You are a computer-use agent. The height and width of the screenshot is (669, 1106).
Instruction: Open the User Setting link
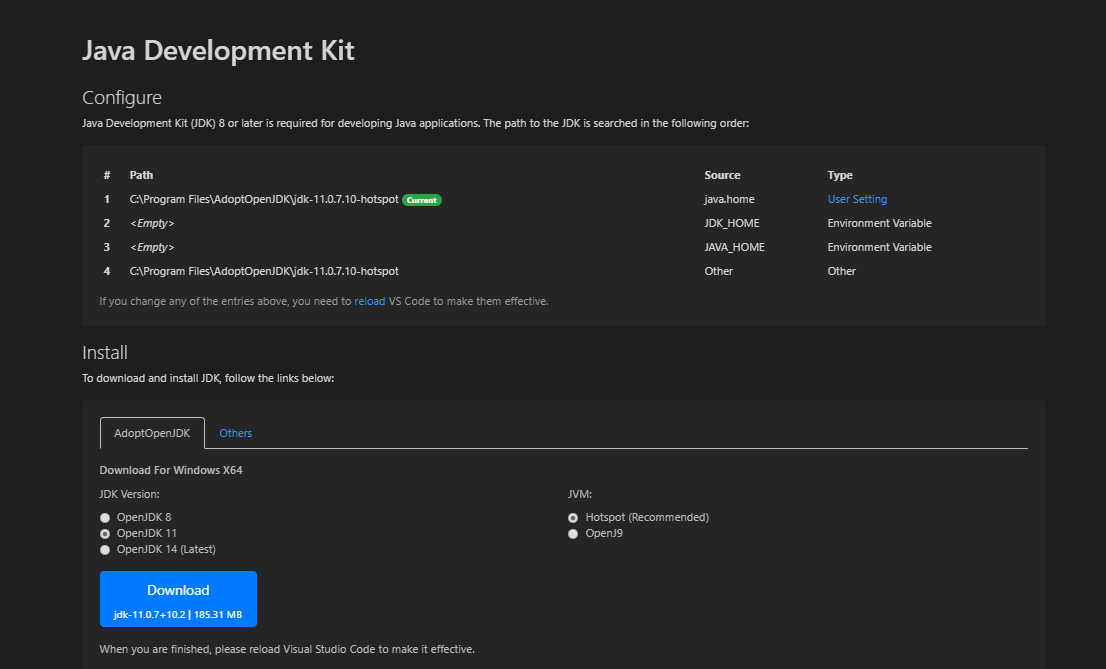pos(857,200)
